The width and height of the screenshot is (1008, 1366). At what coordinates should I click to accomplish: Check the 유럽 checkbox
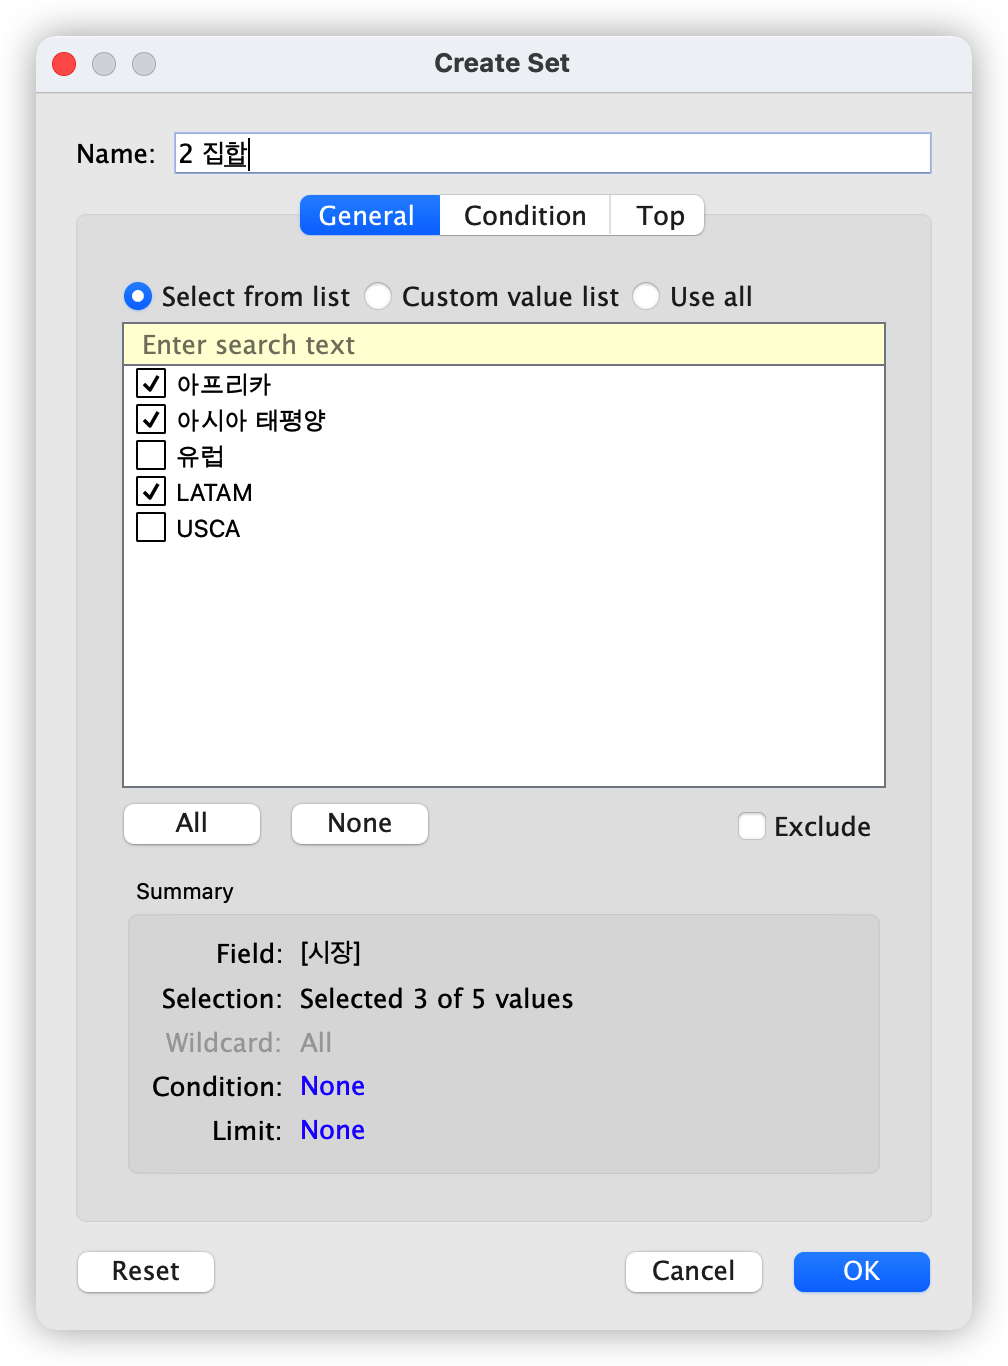tap(151, 455)
